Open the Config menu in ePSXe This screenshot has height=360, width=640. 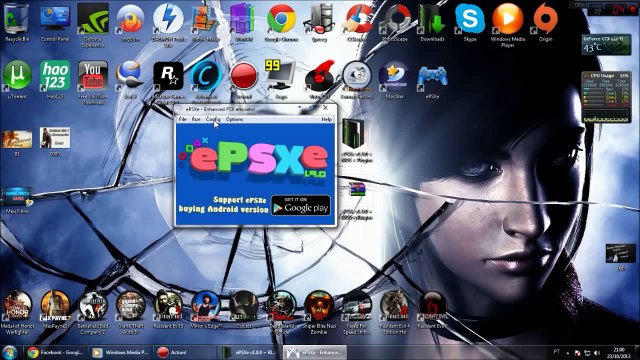click(213, 120)
